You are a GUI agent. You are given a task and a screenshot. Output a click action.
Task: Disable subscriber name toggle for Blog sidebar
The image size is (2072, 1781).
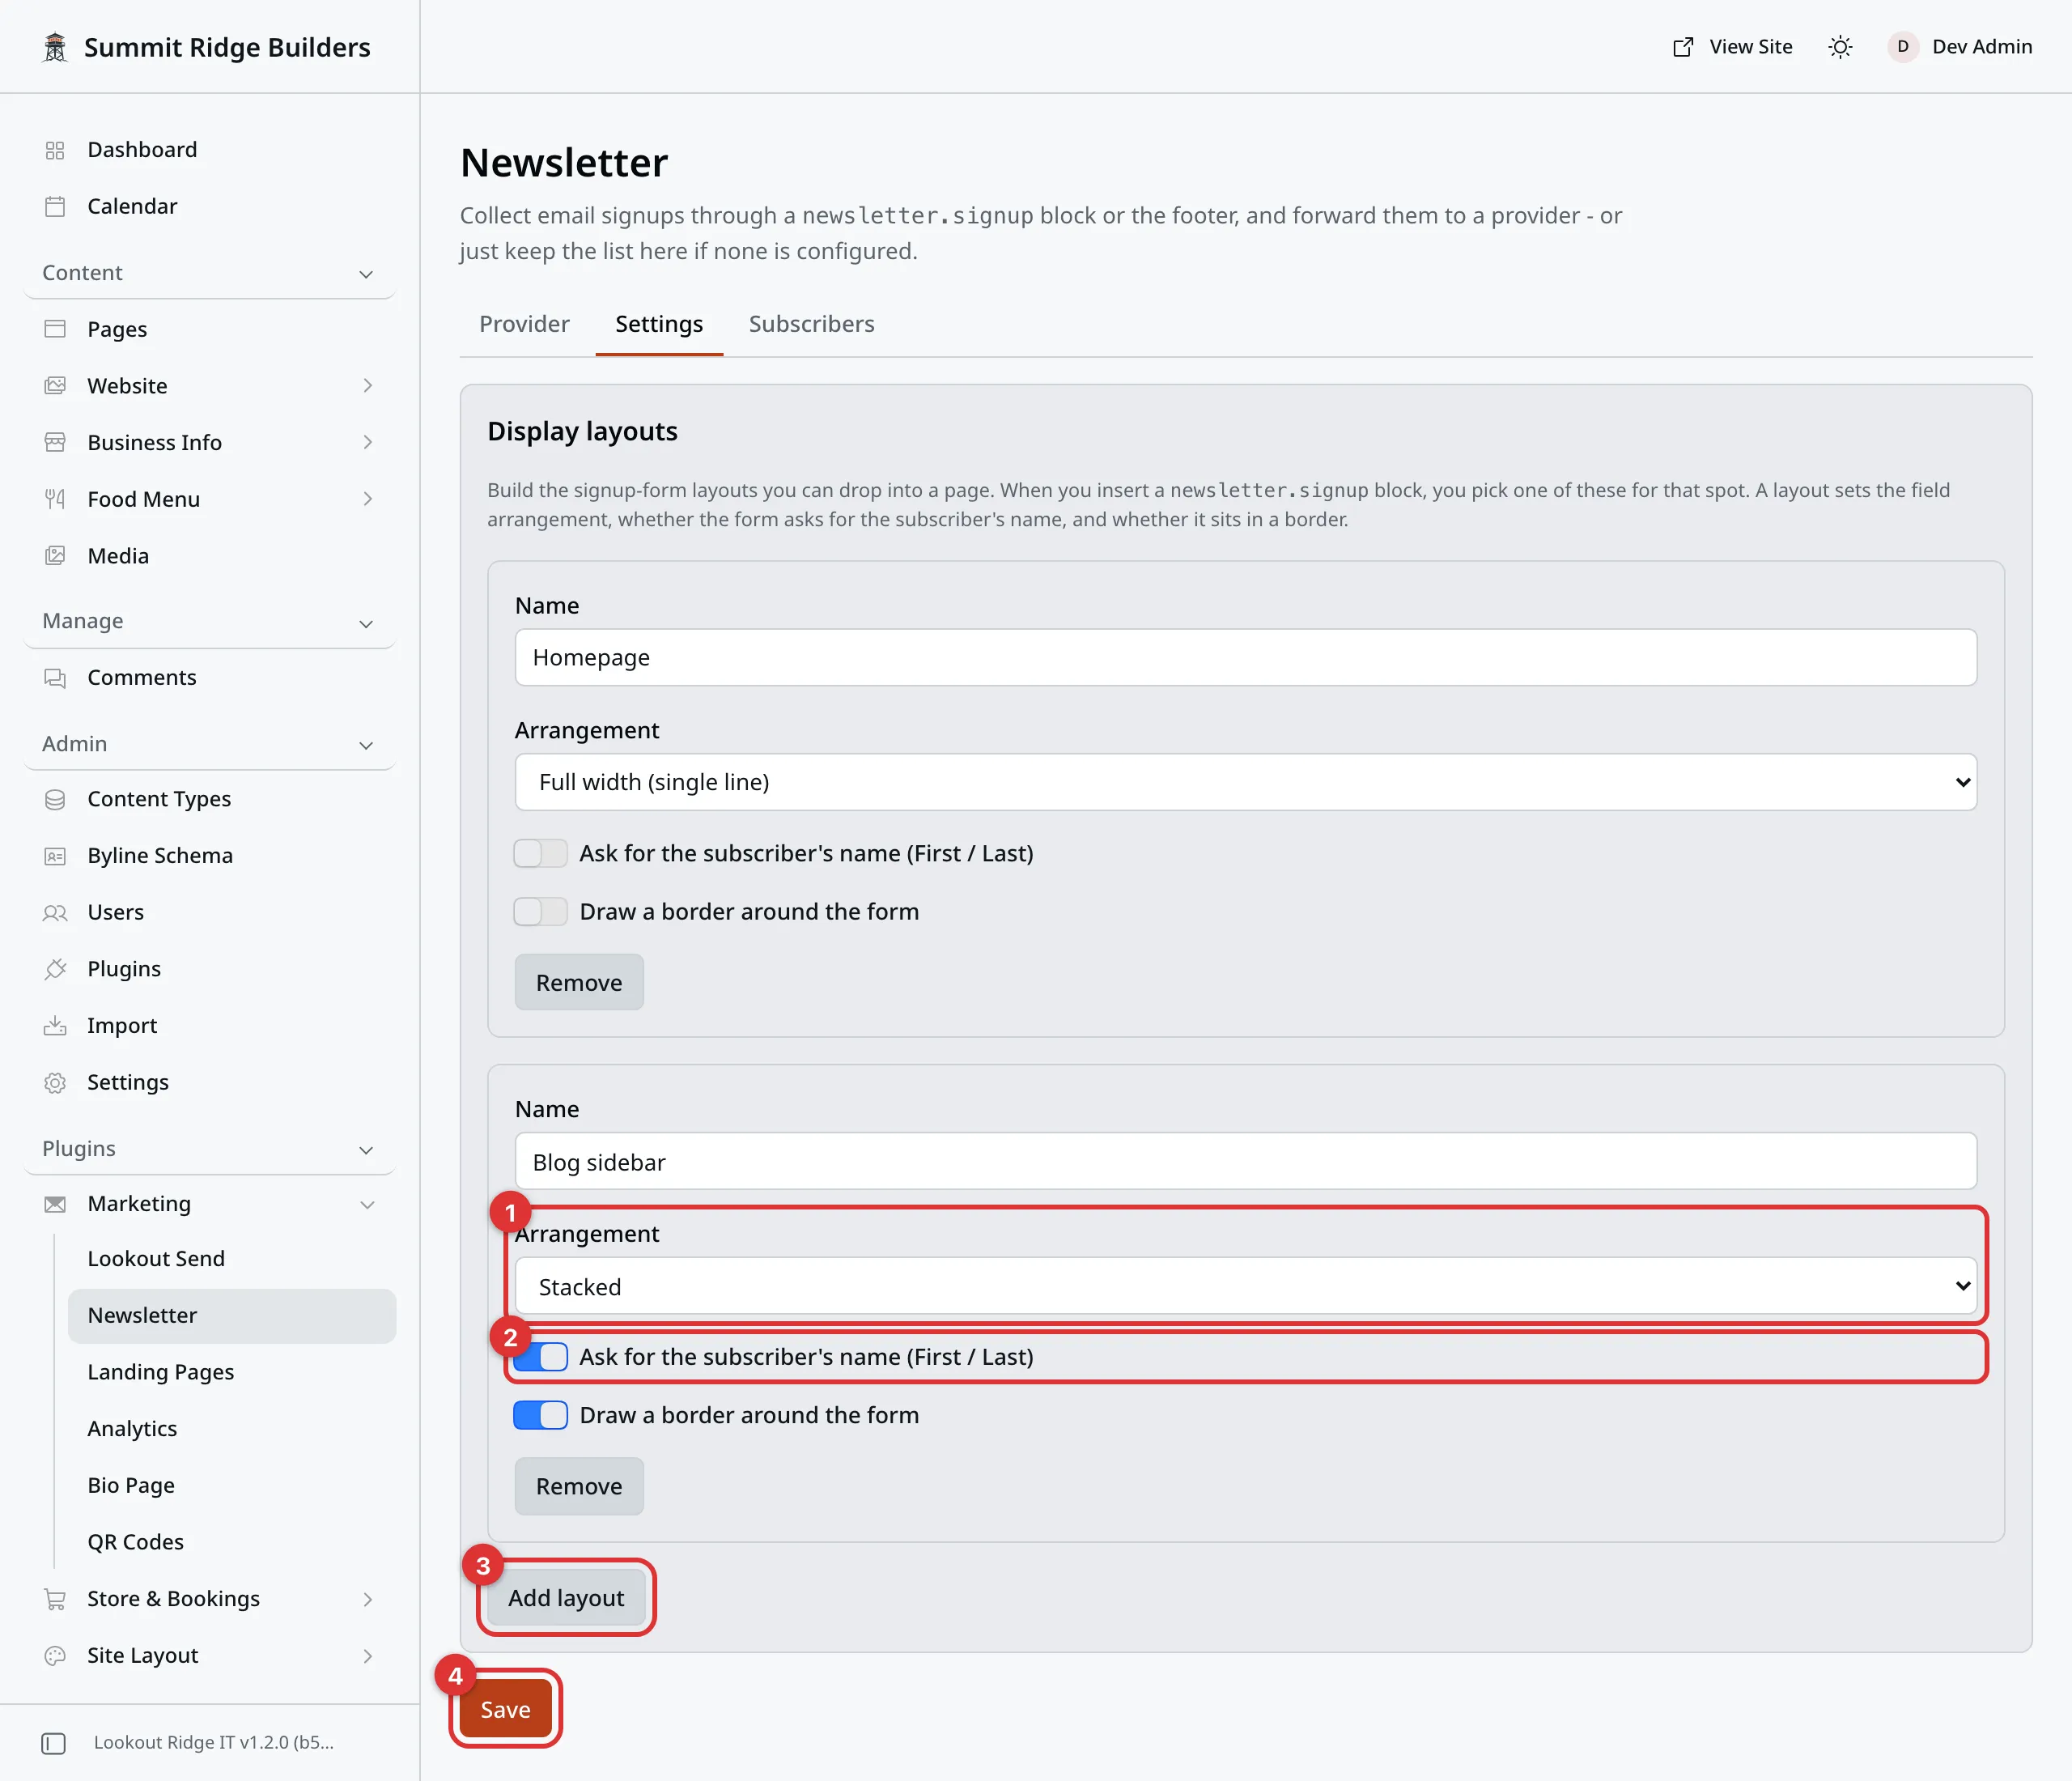(x=540, y=1357)
